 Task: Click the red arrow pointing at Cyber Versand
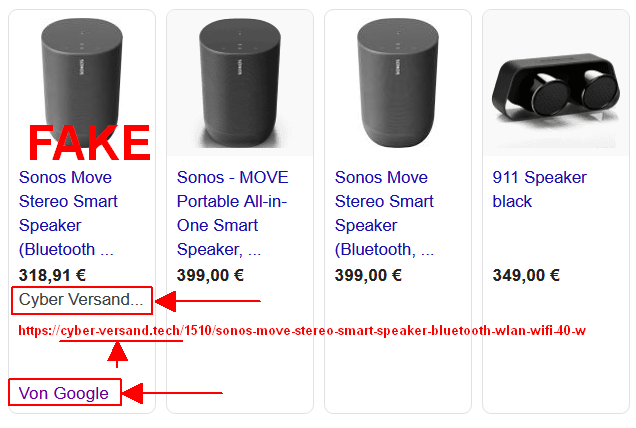pos(208,301)
